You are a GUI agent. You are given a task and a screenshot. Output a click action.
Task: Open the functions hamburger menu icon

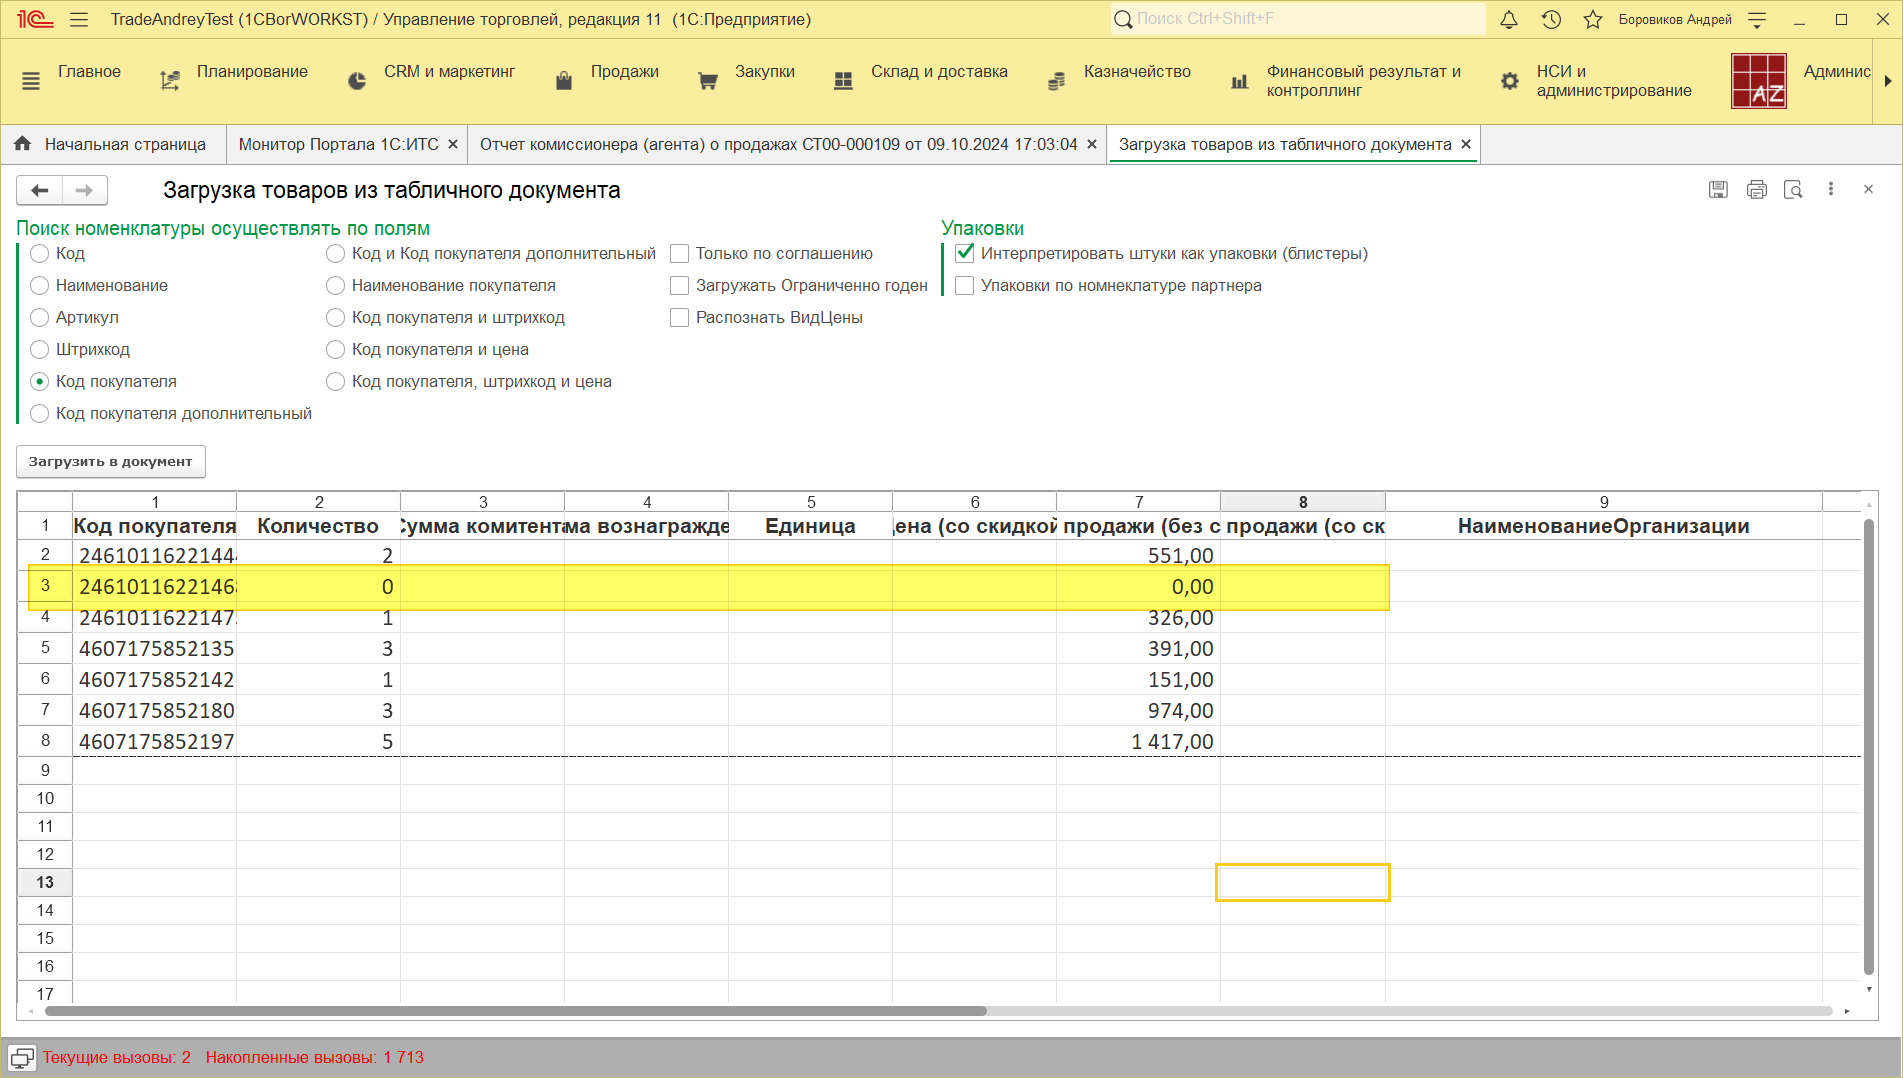[80, 19]
